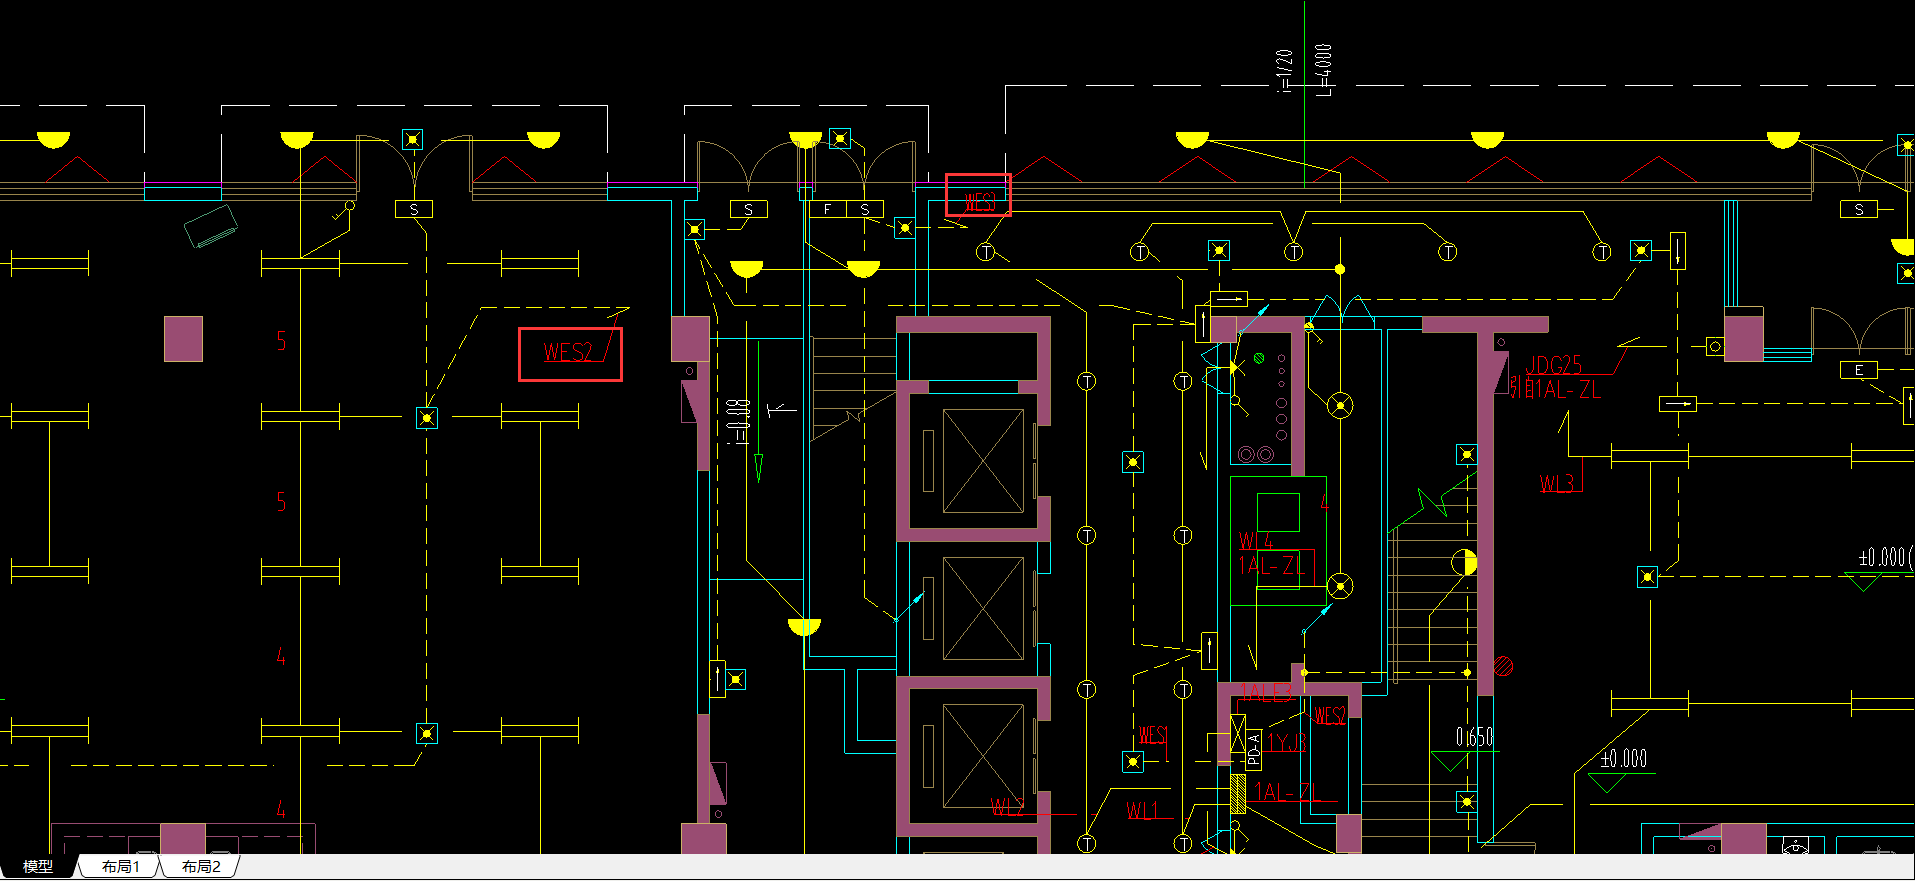This screenshot has width=1915, height=881.
Task: Select the WES2 label beside the 1ALE3 panel
Action: pyautogui.click(x=1330, y=715)
